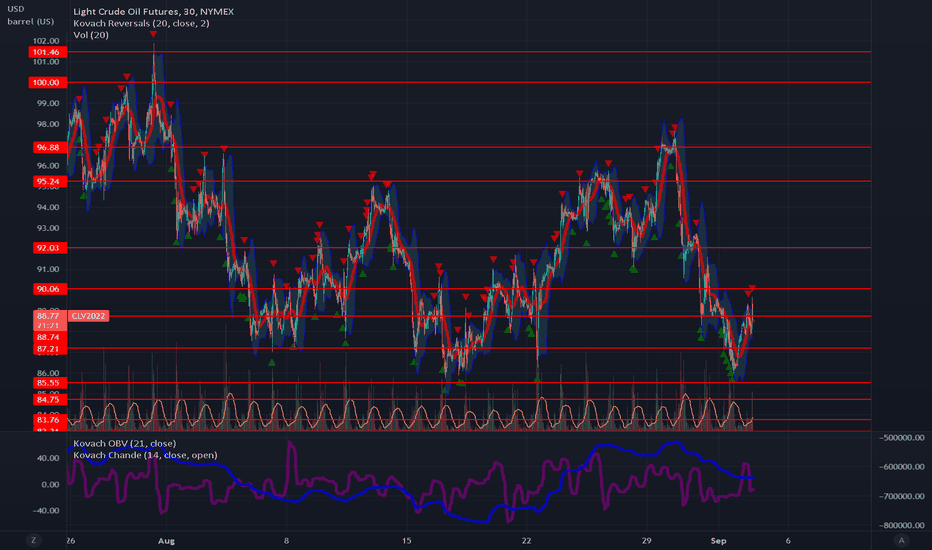This screenshot has width=932, height=550.
Task: Click the -700000.00 OBV scale value
Action: tap(902, 496)
